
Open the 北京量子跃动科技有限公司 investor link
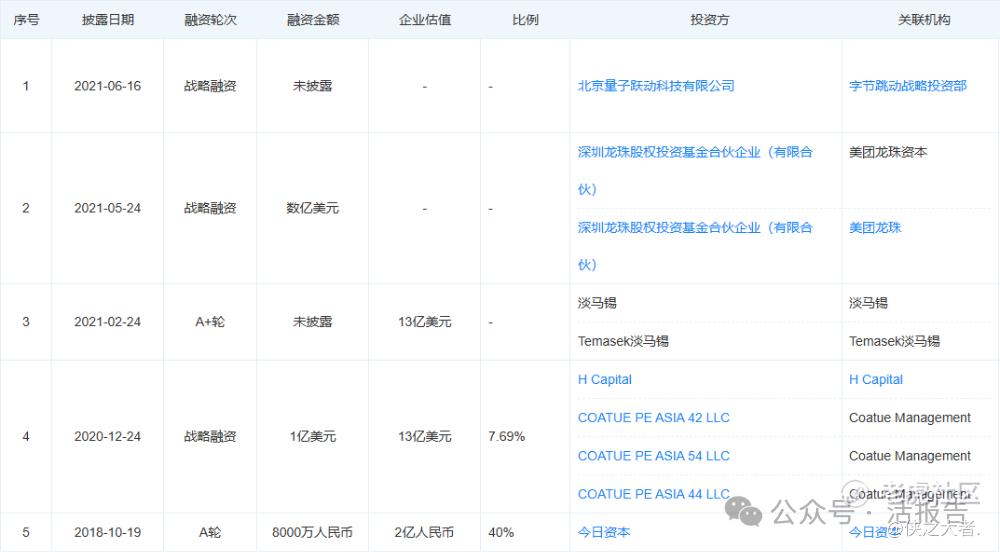(x=656, y=86)
